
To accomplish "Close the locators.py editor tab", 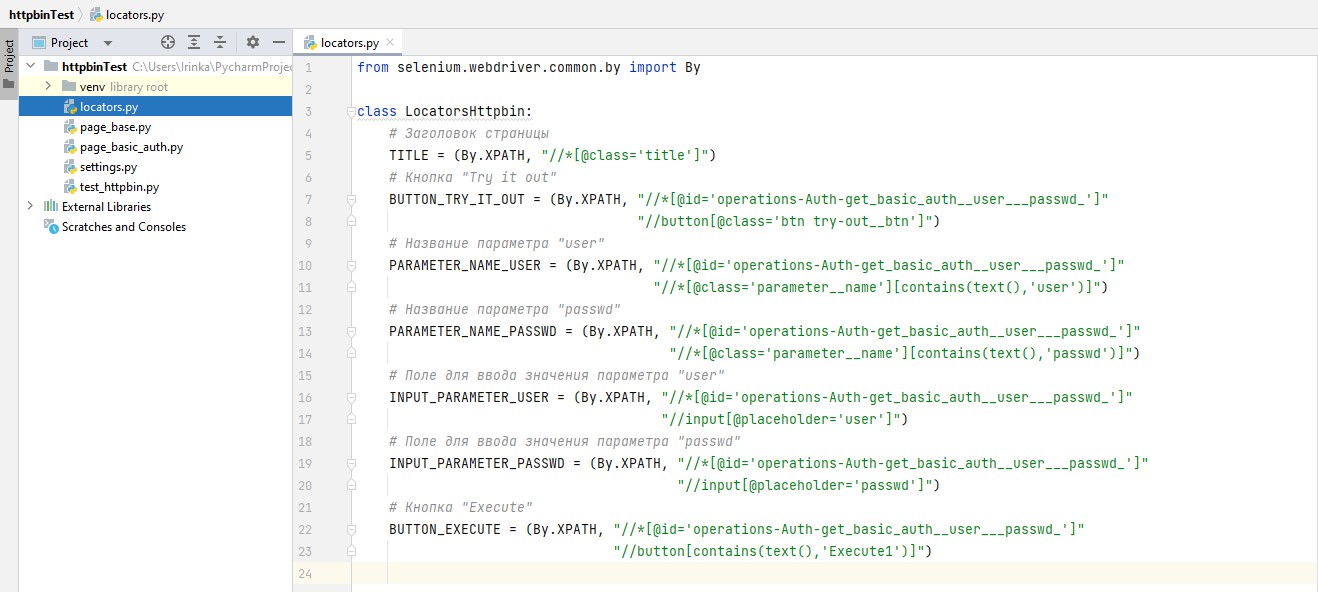I will pos(390,43).
